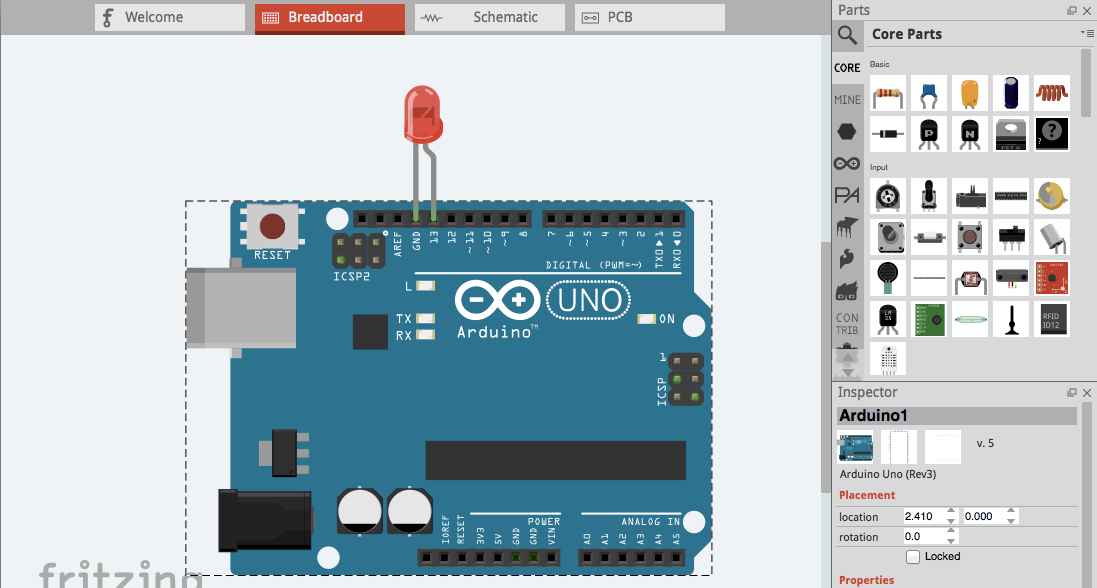Open parts search with magnifier icon
This screenshot has height=588, width=1097.
click(x=847, y=34)
